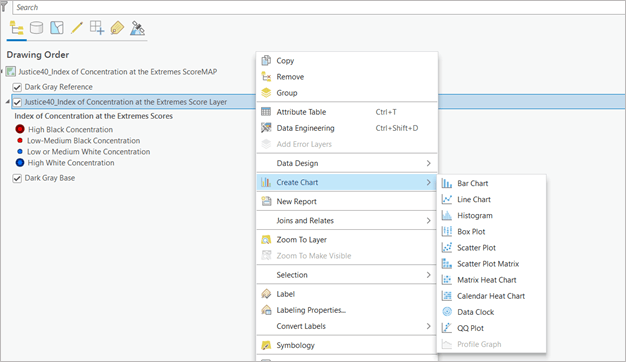Click the Index of Concentration at the Extremes Scores heading
The height and width of the screenshot is (362, 626).
click(93, 116)
